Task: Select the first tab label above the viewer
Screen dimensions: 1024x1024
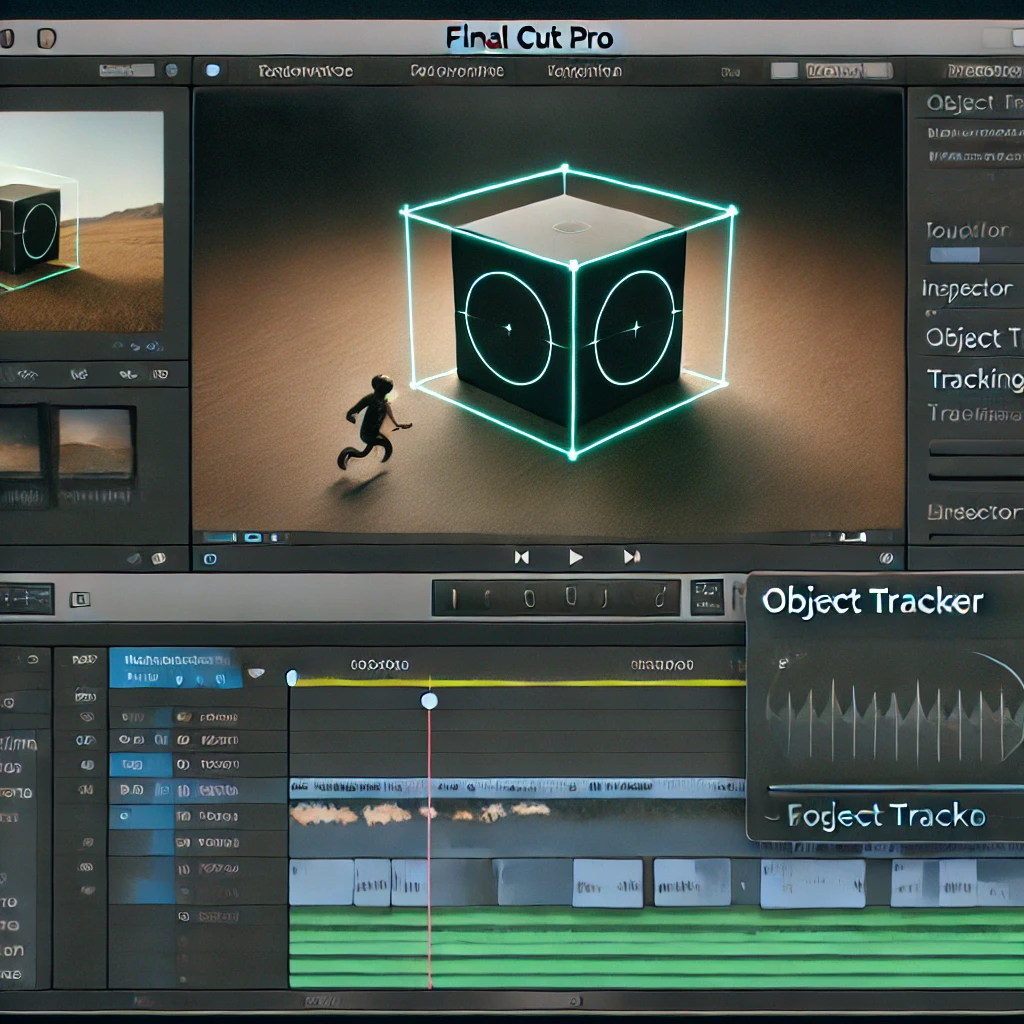Action: 306,71
